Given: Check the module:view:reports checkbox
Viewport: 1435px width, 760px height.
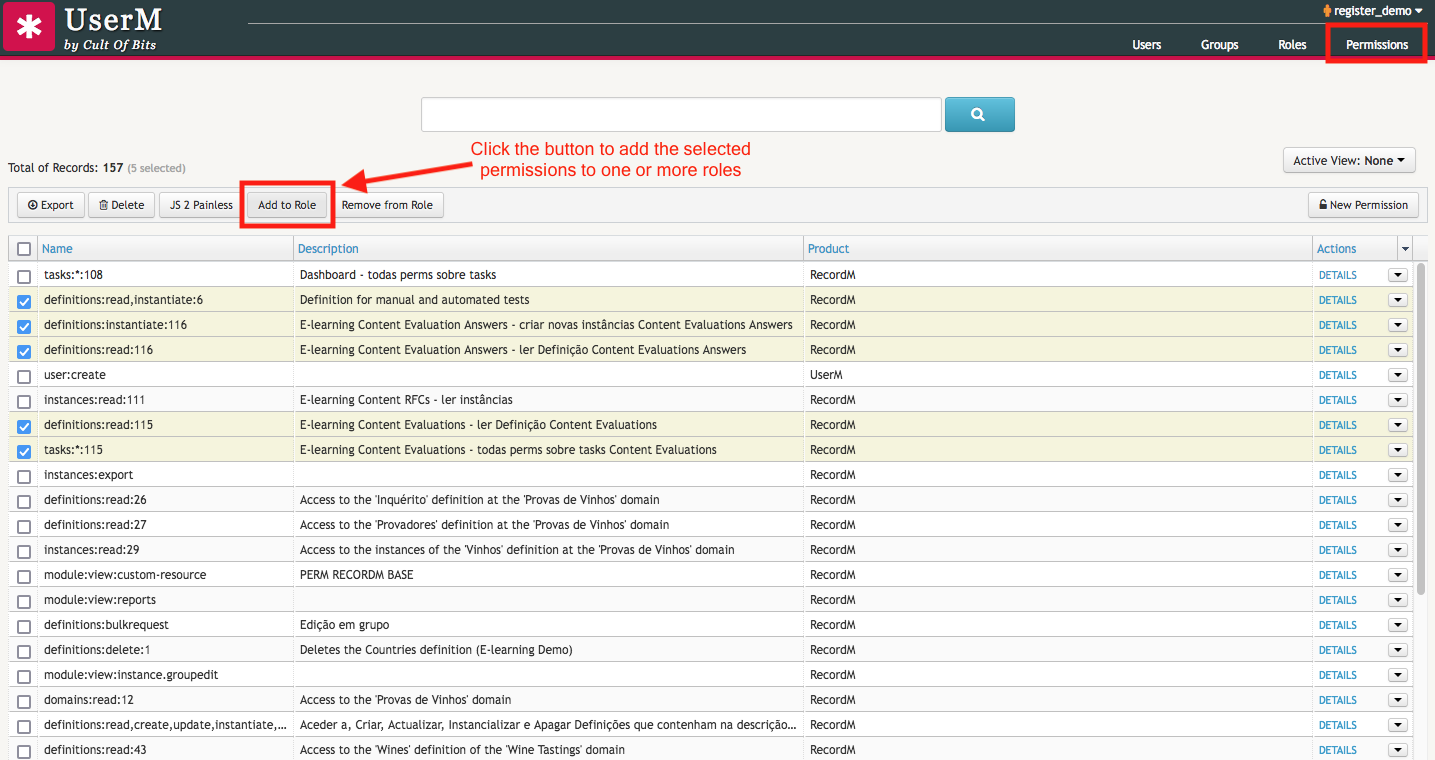Looking at the screenshot, I should 24,601.
